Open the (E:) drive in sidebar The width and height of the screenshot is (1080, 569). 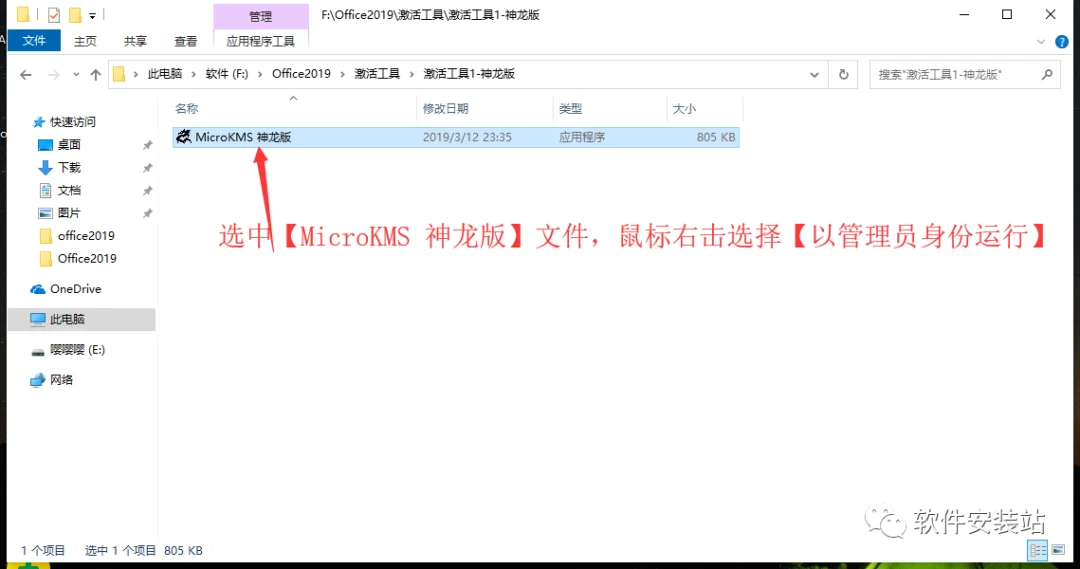pos(77,350)
